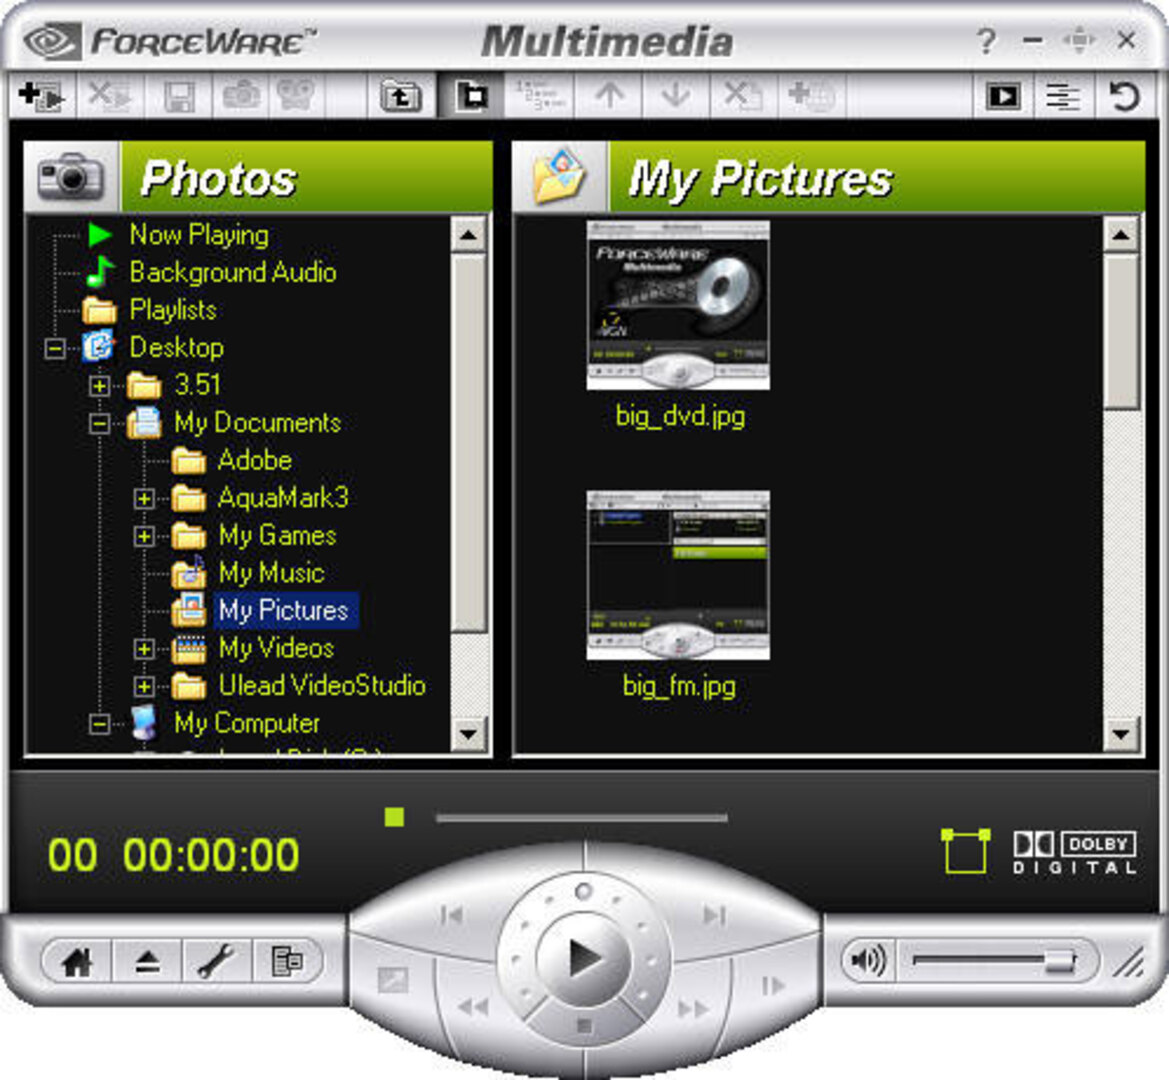
Task: Click the media library panel icon
Action: tap(286, 961)
